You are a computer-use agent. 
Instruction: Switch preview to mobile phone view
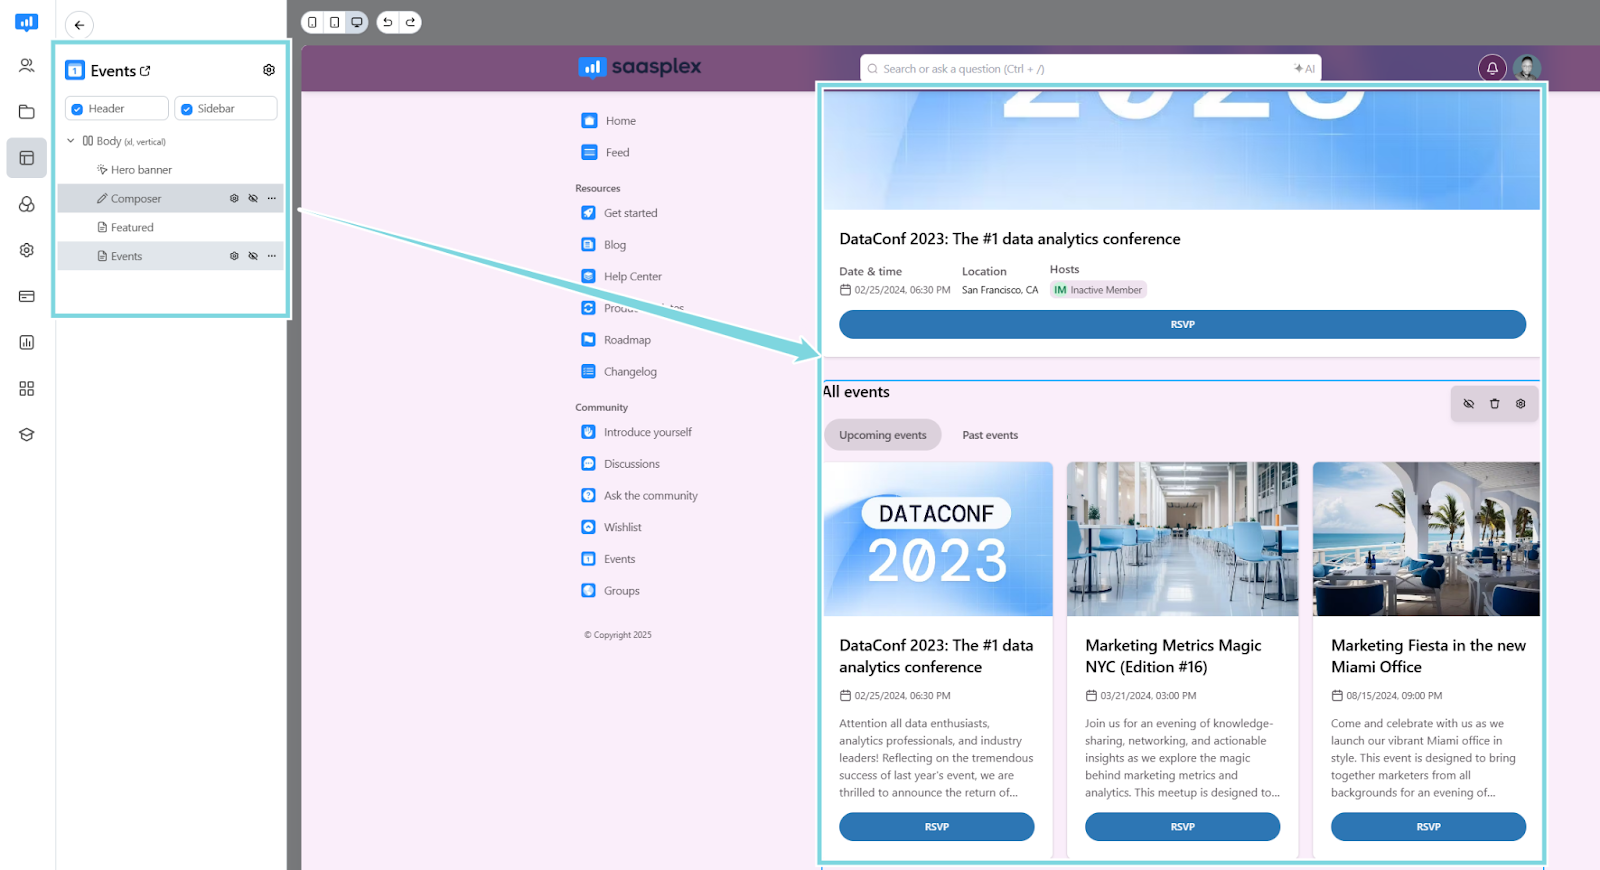[313, 22]
